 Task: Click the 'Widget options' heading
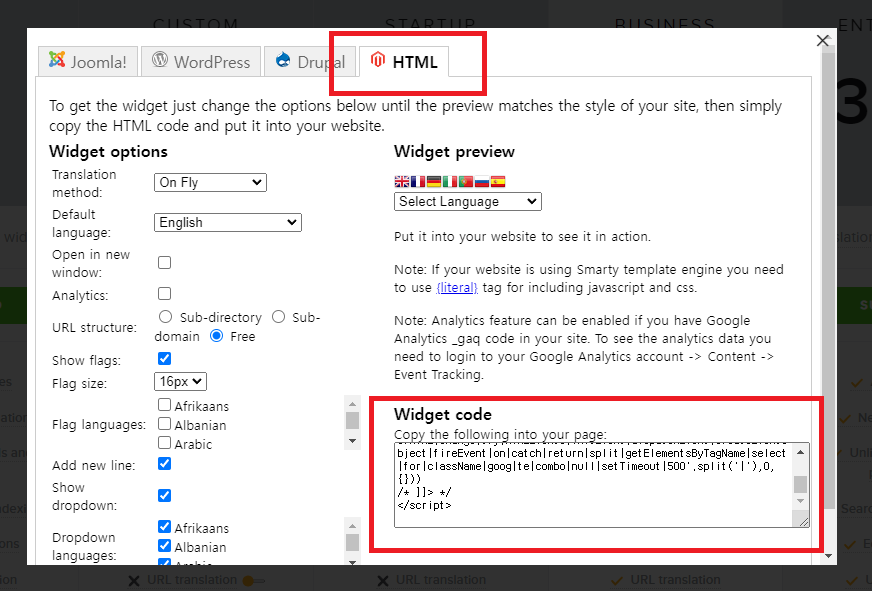point(108,151)
